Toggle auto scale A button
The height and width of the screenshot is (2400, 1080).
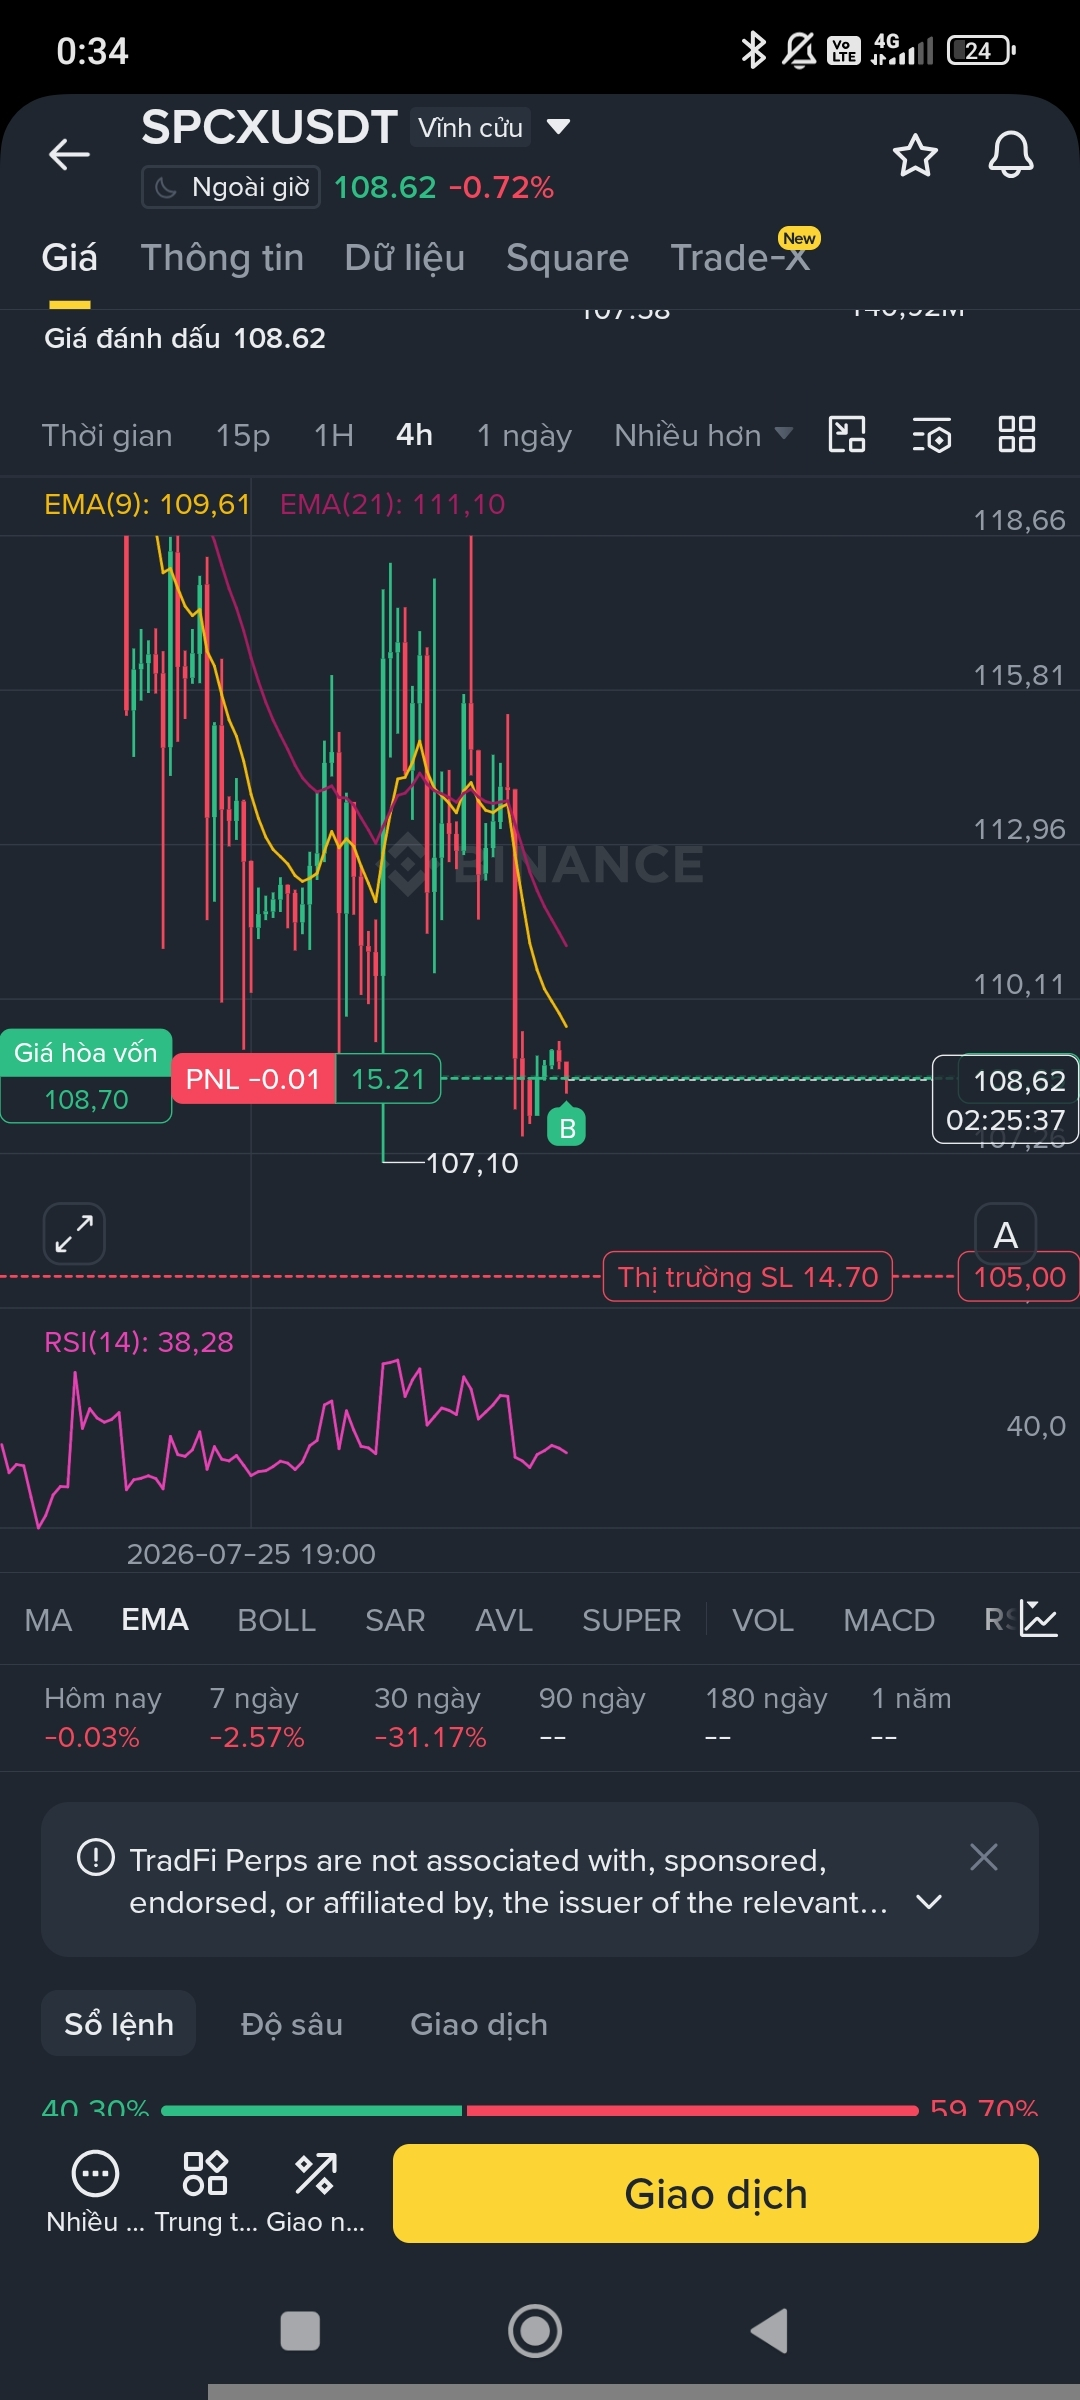pos(1005,1234)
